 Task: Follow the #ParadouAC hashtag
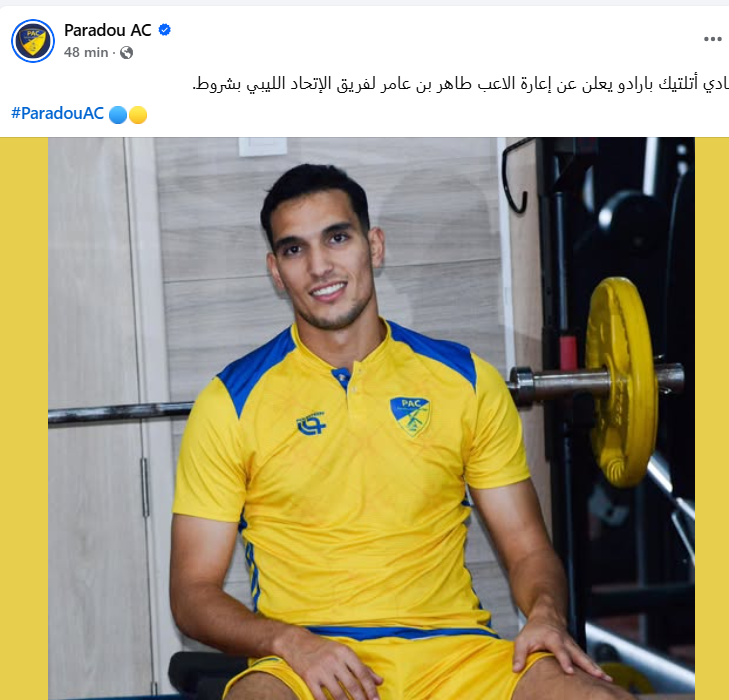(x=58, y=113)
